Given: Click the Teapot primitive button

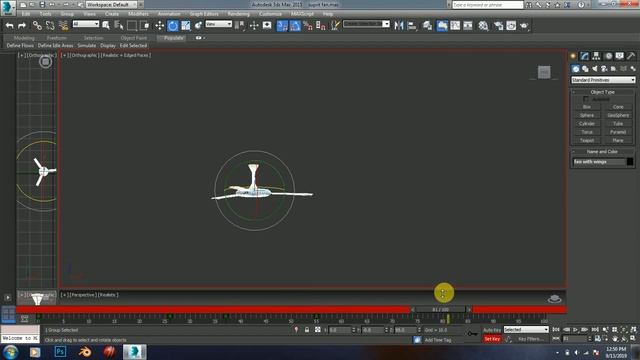Looking at the screenshot, I should pos(587,140).
